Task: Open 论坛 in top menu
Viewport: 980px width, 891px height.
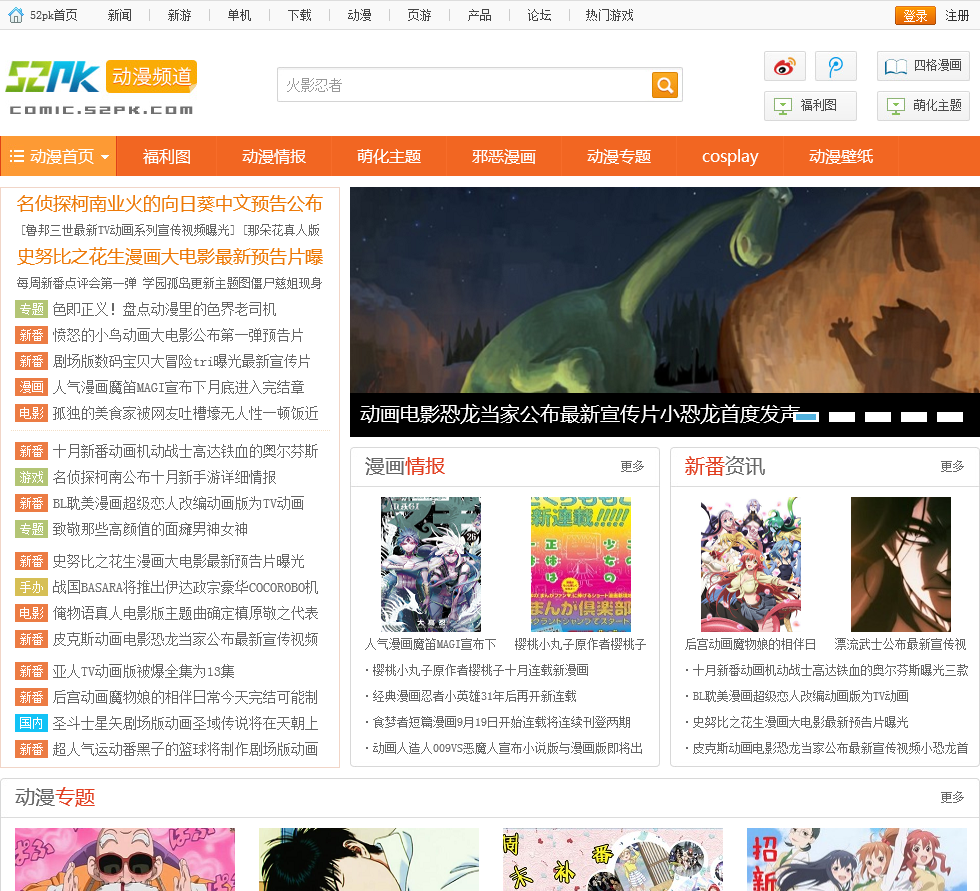Action: (x=539, y=15)
